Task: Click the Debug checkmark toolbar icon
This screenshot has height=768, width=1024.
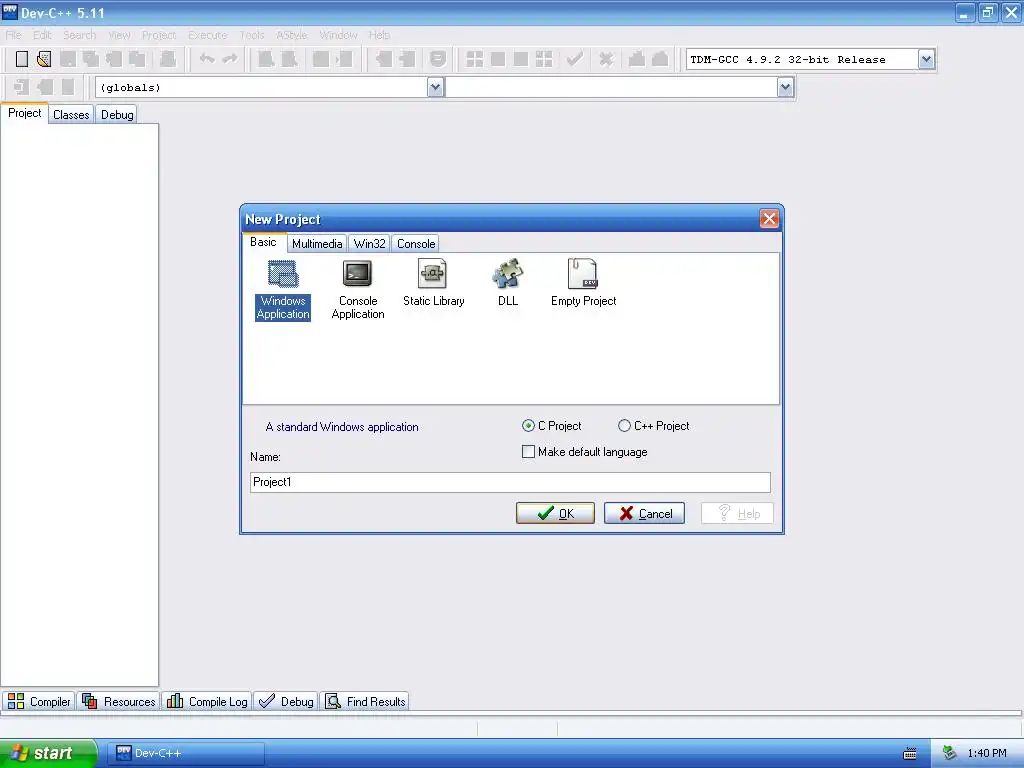Action: click(575, 59)
